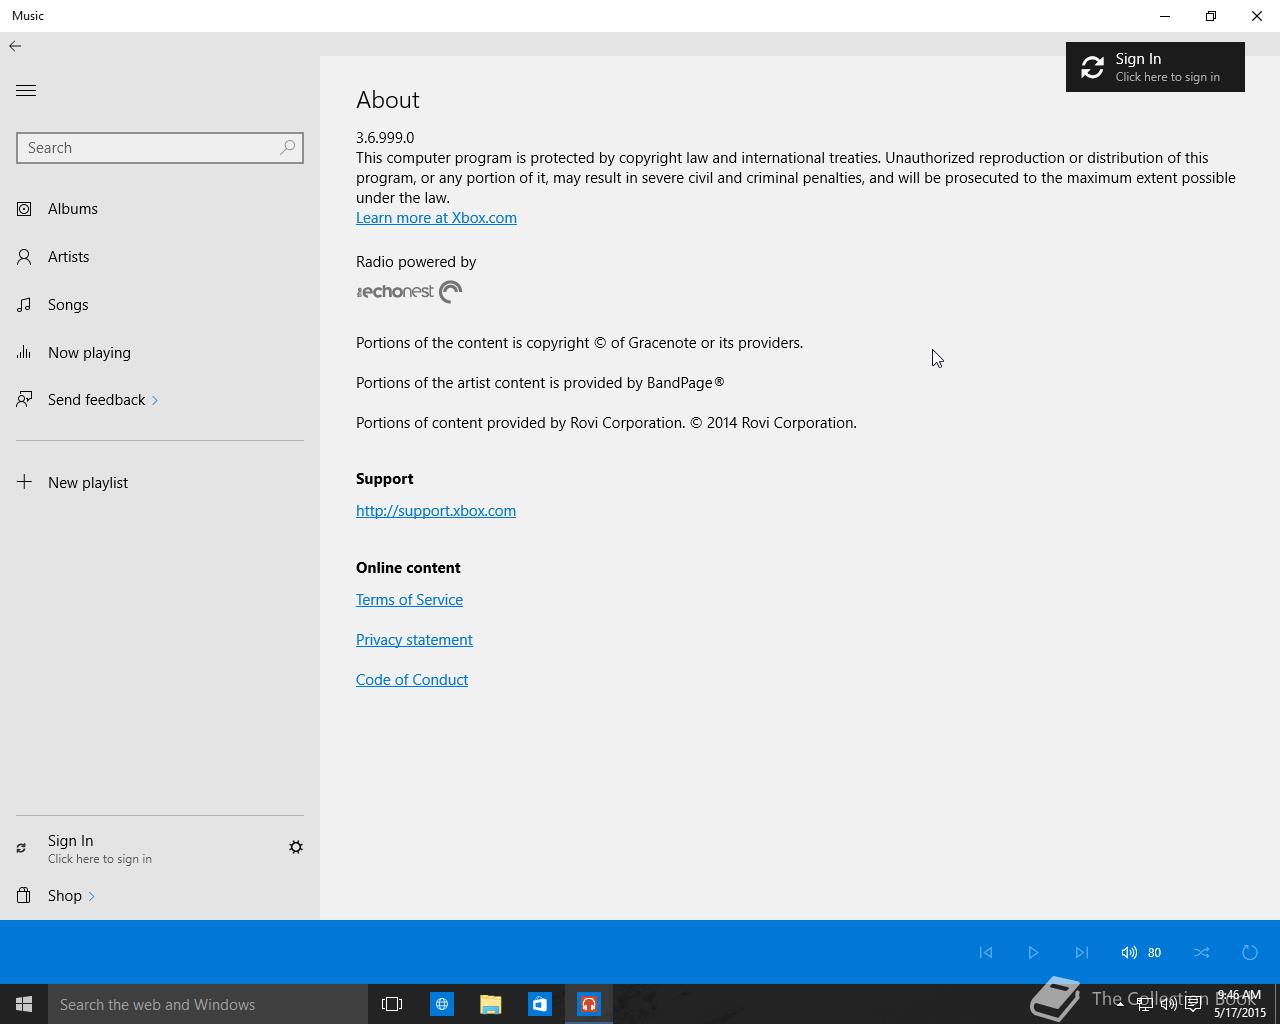The width and height of the screenshot is (1280, 1024).
Task: Click the Send feedback icon
Action: 24,400
